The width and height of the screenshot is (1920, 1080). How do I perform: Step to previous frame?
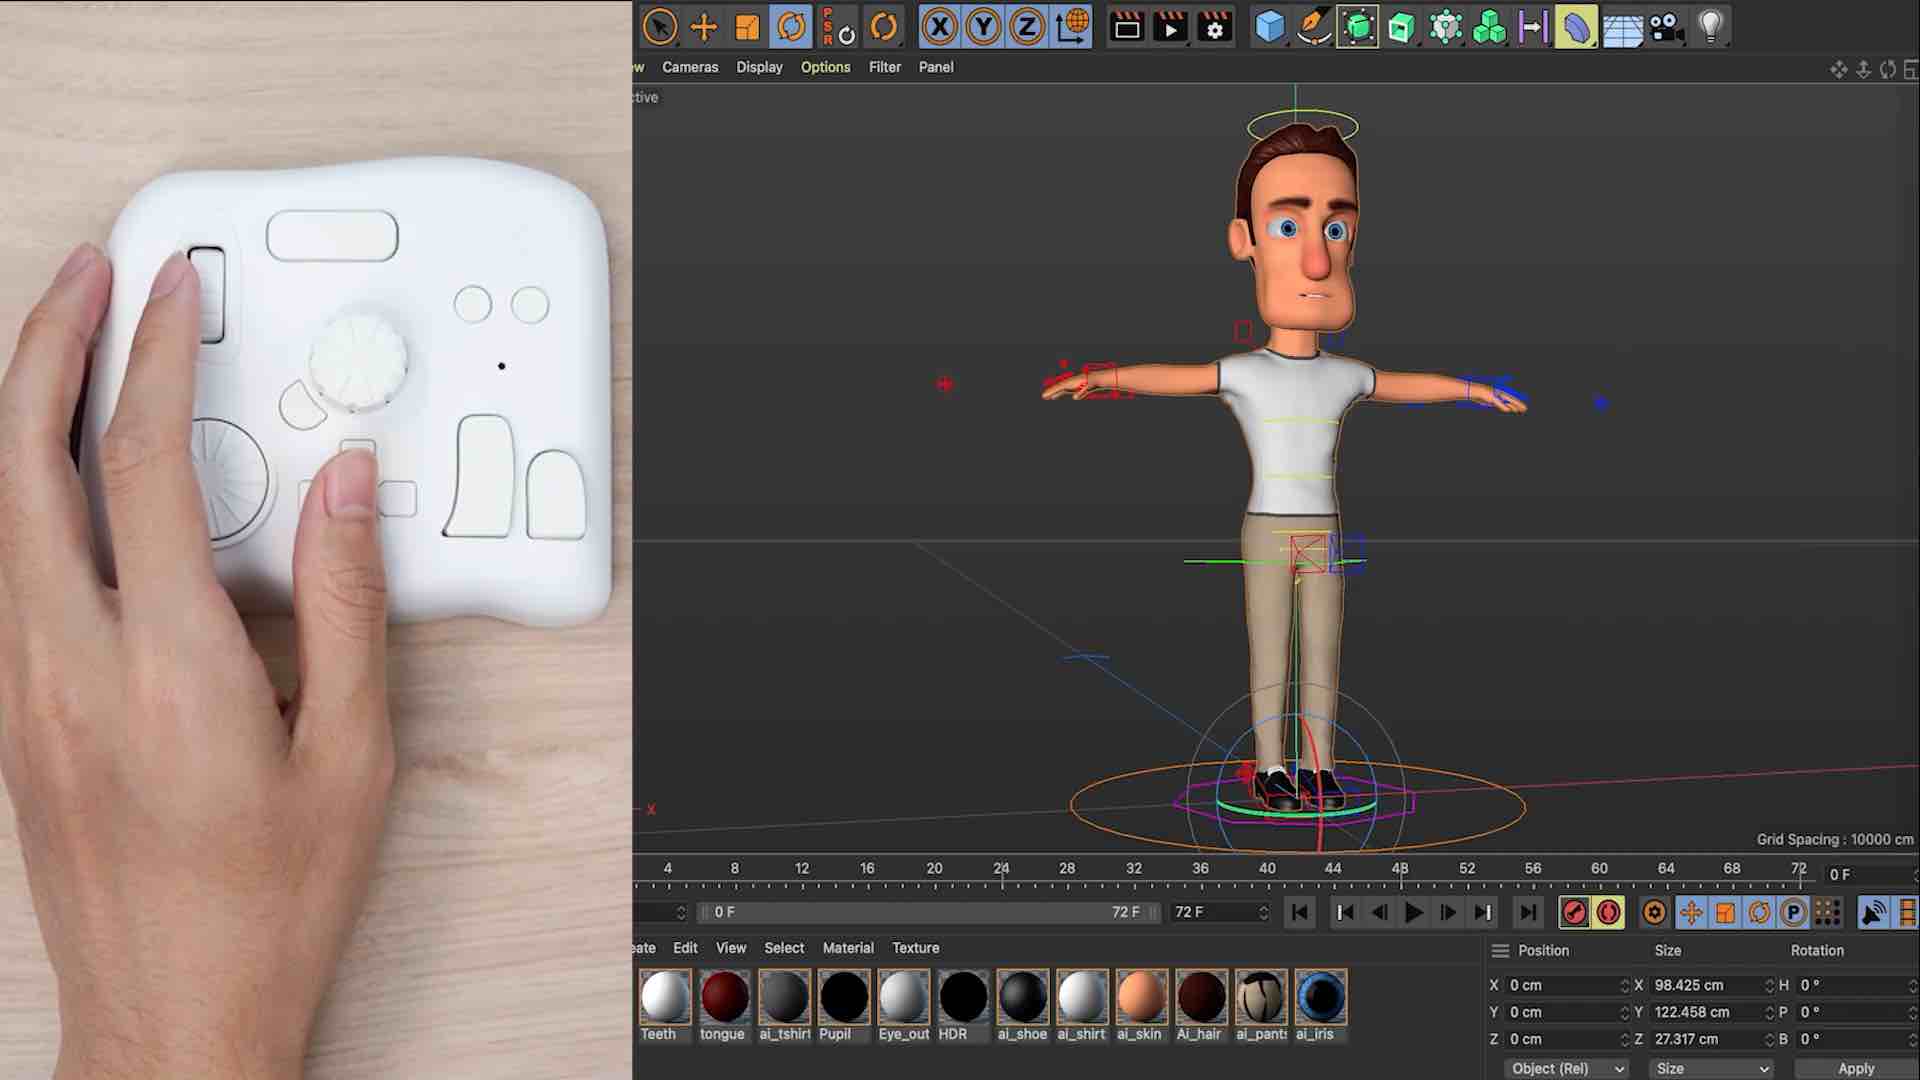coord(1380,912)
